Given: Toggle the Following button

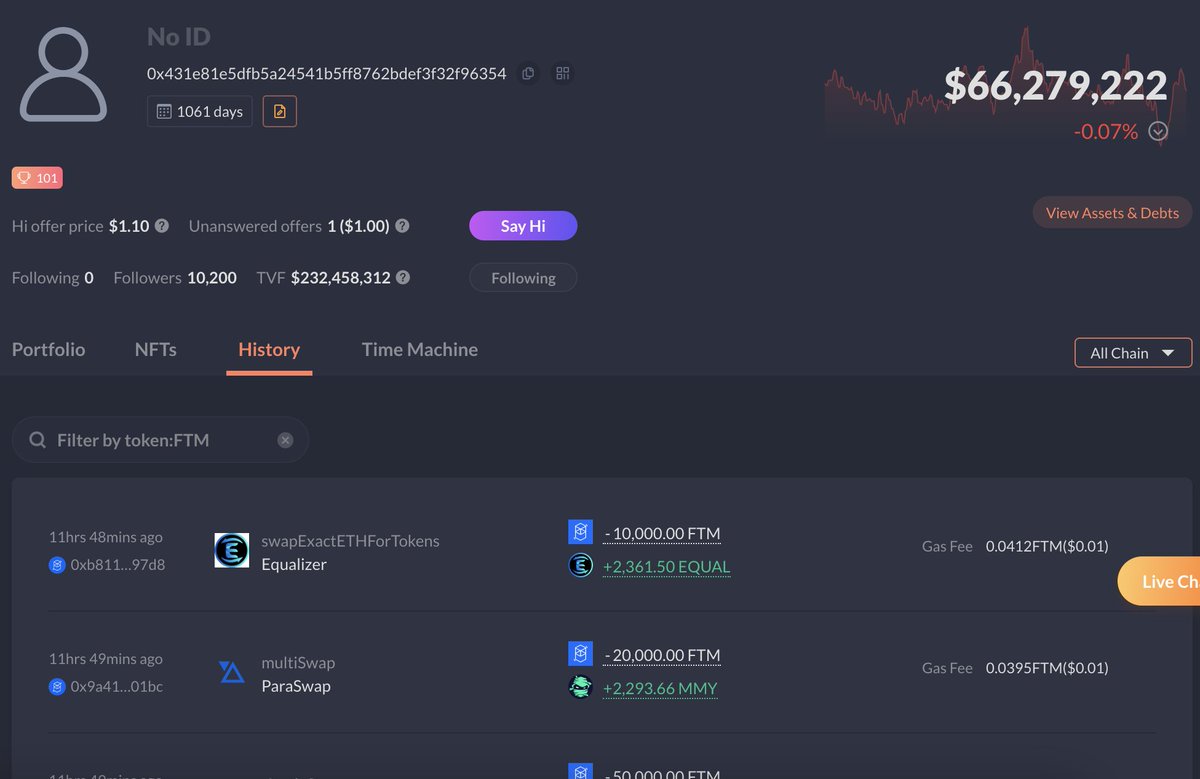Looking at the screenshot, I should 523,278.
